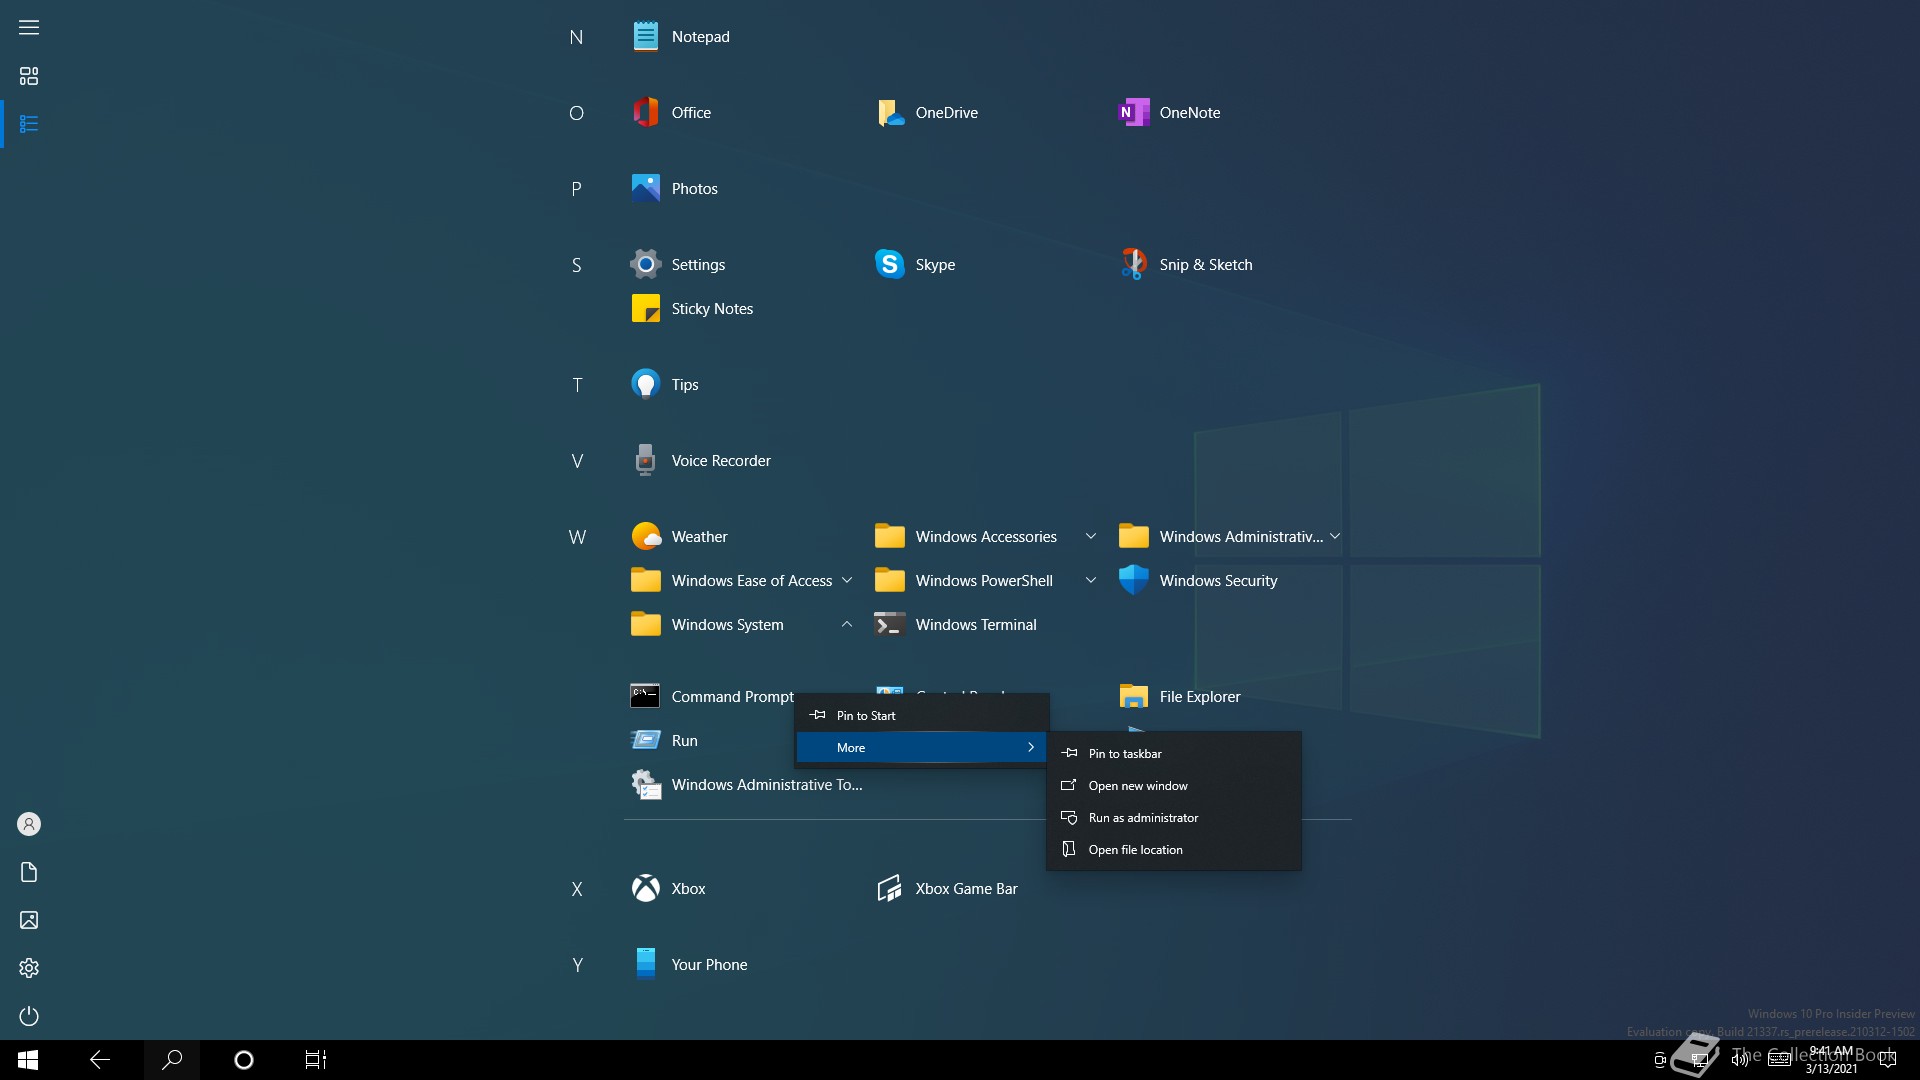Switch to pinned tiles view
Image resolution: width=1920 pixels, height=1080 pixels.
tap(29, 76)
